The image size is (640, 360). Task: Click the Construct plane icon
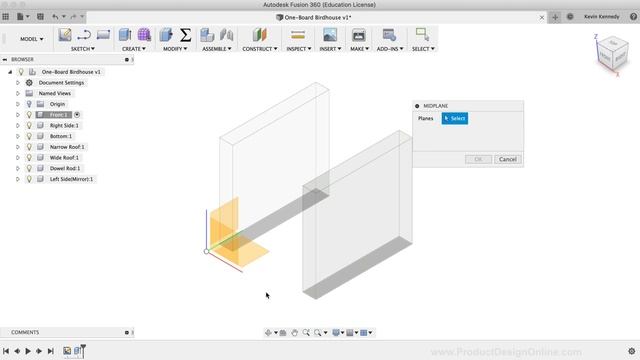[259, 35]
